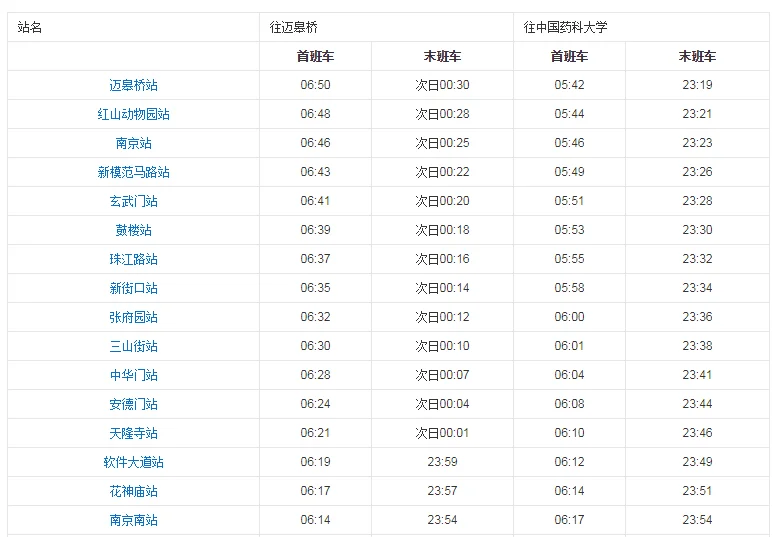The image size is (784, 537).
Task: Select 23:59 in the 软件大道站 row
Action: (x=442, y=462)
